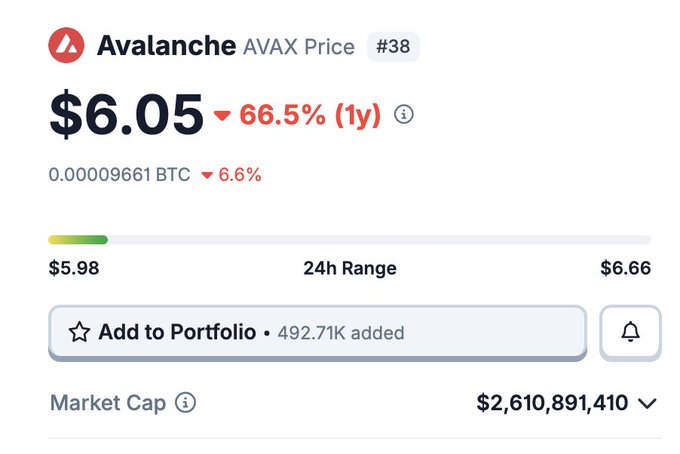This screenshot has width=680, height=454.
Task: Select the $6.05 current price
Action: (x=126, y=114)
